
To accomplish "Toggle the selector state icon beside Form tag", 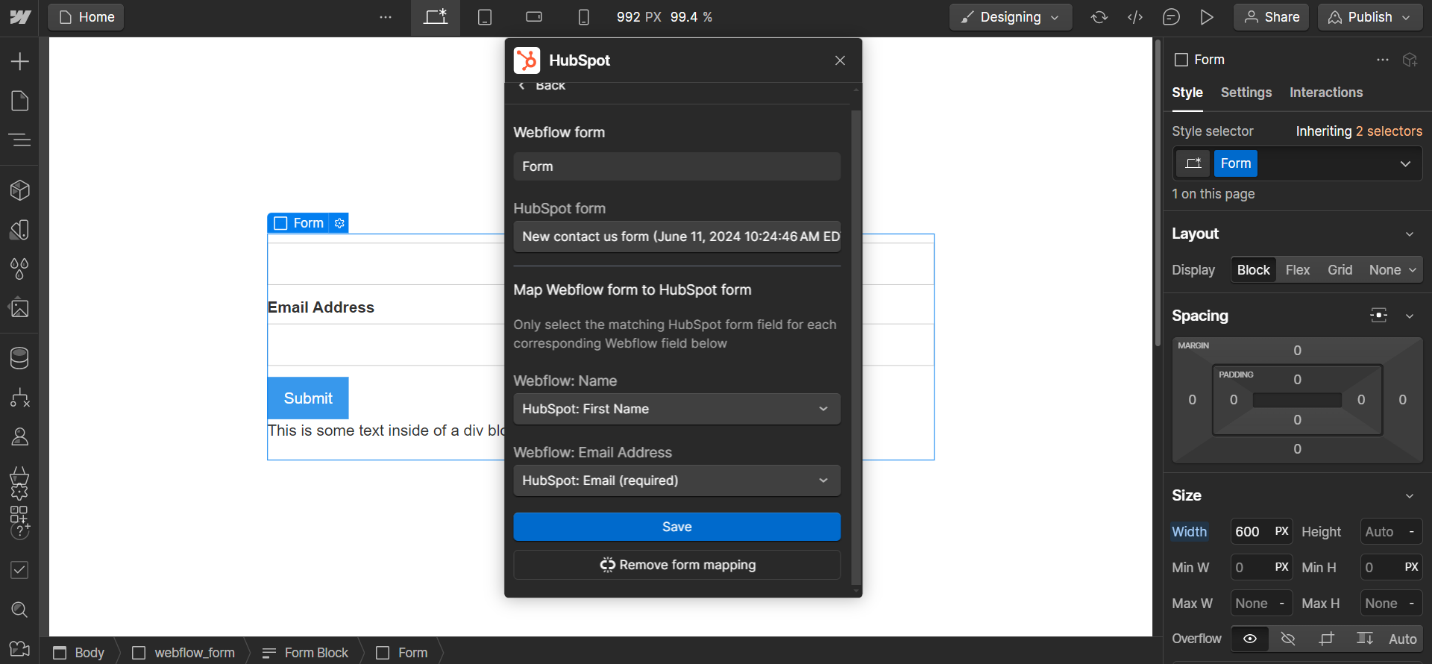I will coord(1192,163).
